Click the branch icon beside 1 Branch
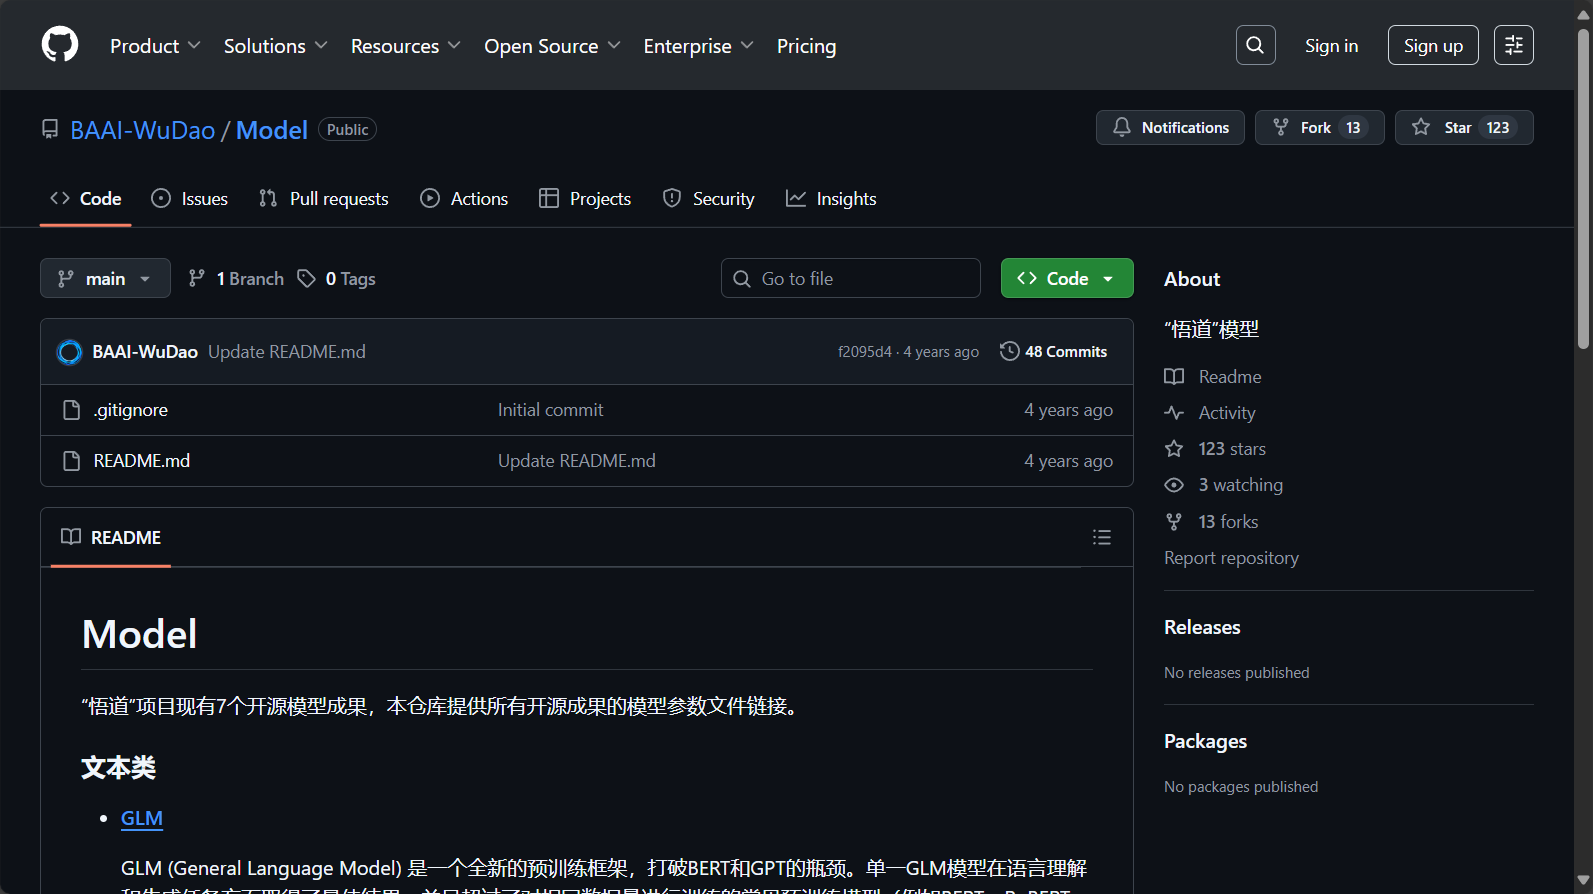The image size is (1593, 894). pyautogui.click(x=197, y=278)
